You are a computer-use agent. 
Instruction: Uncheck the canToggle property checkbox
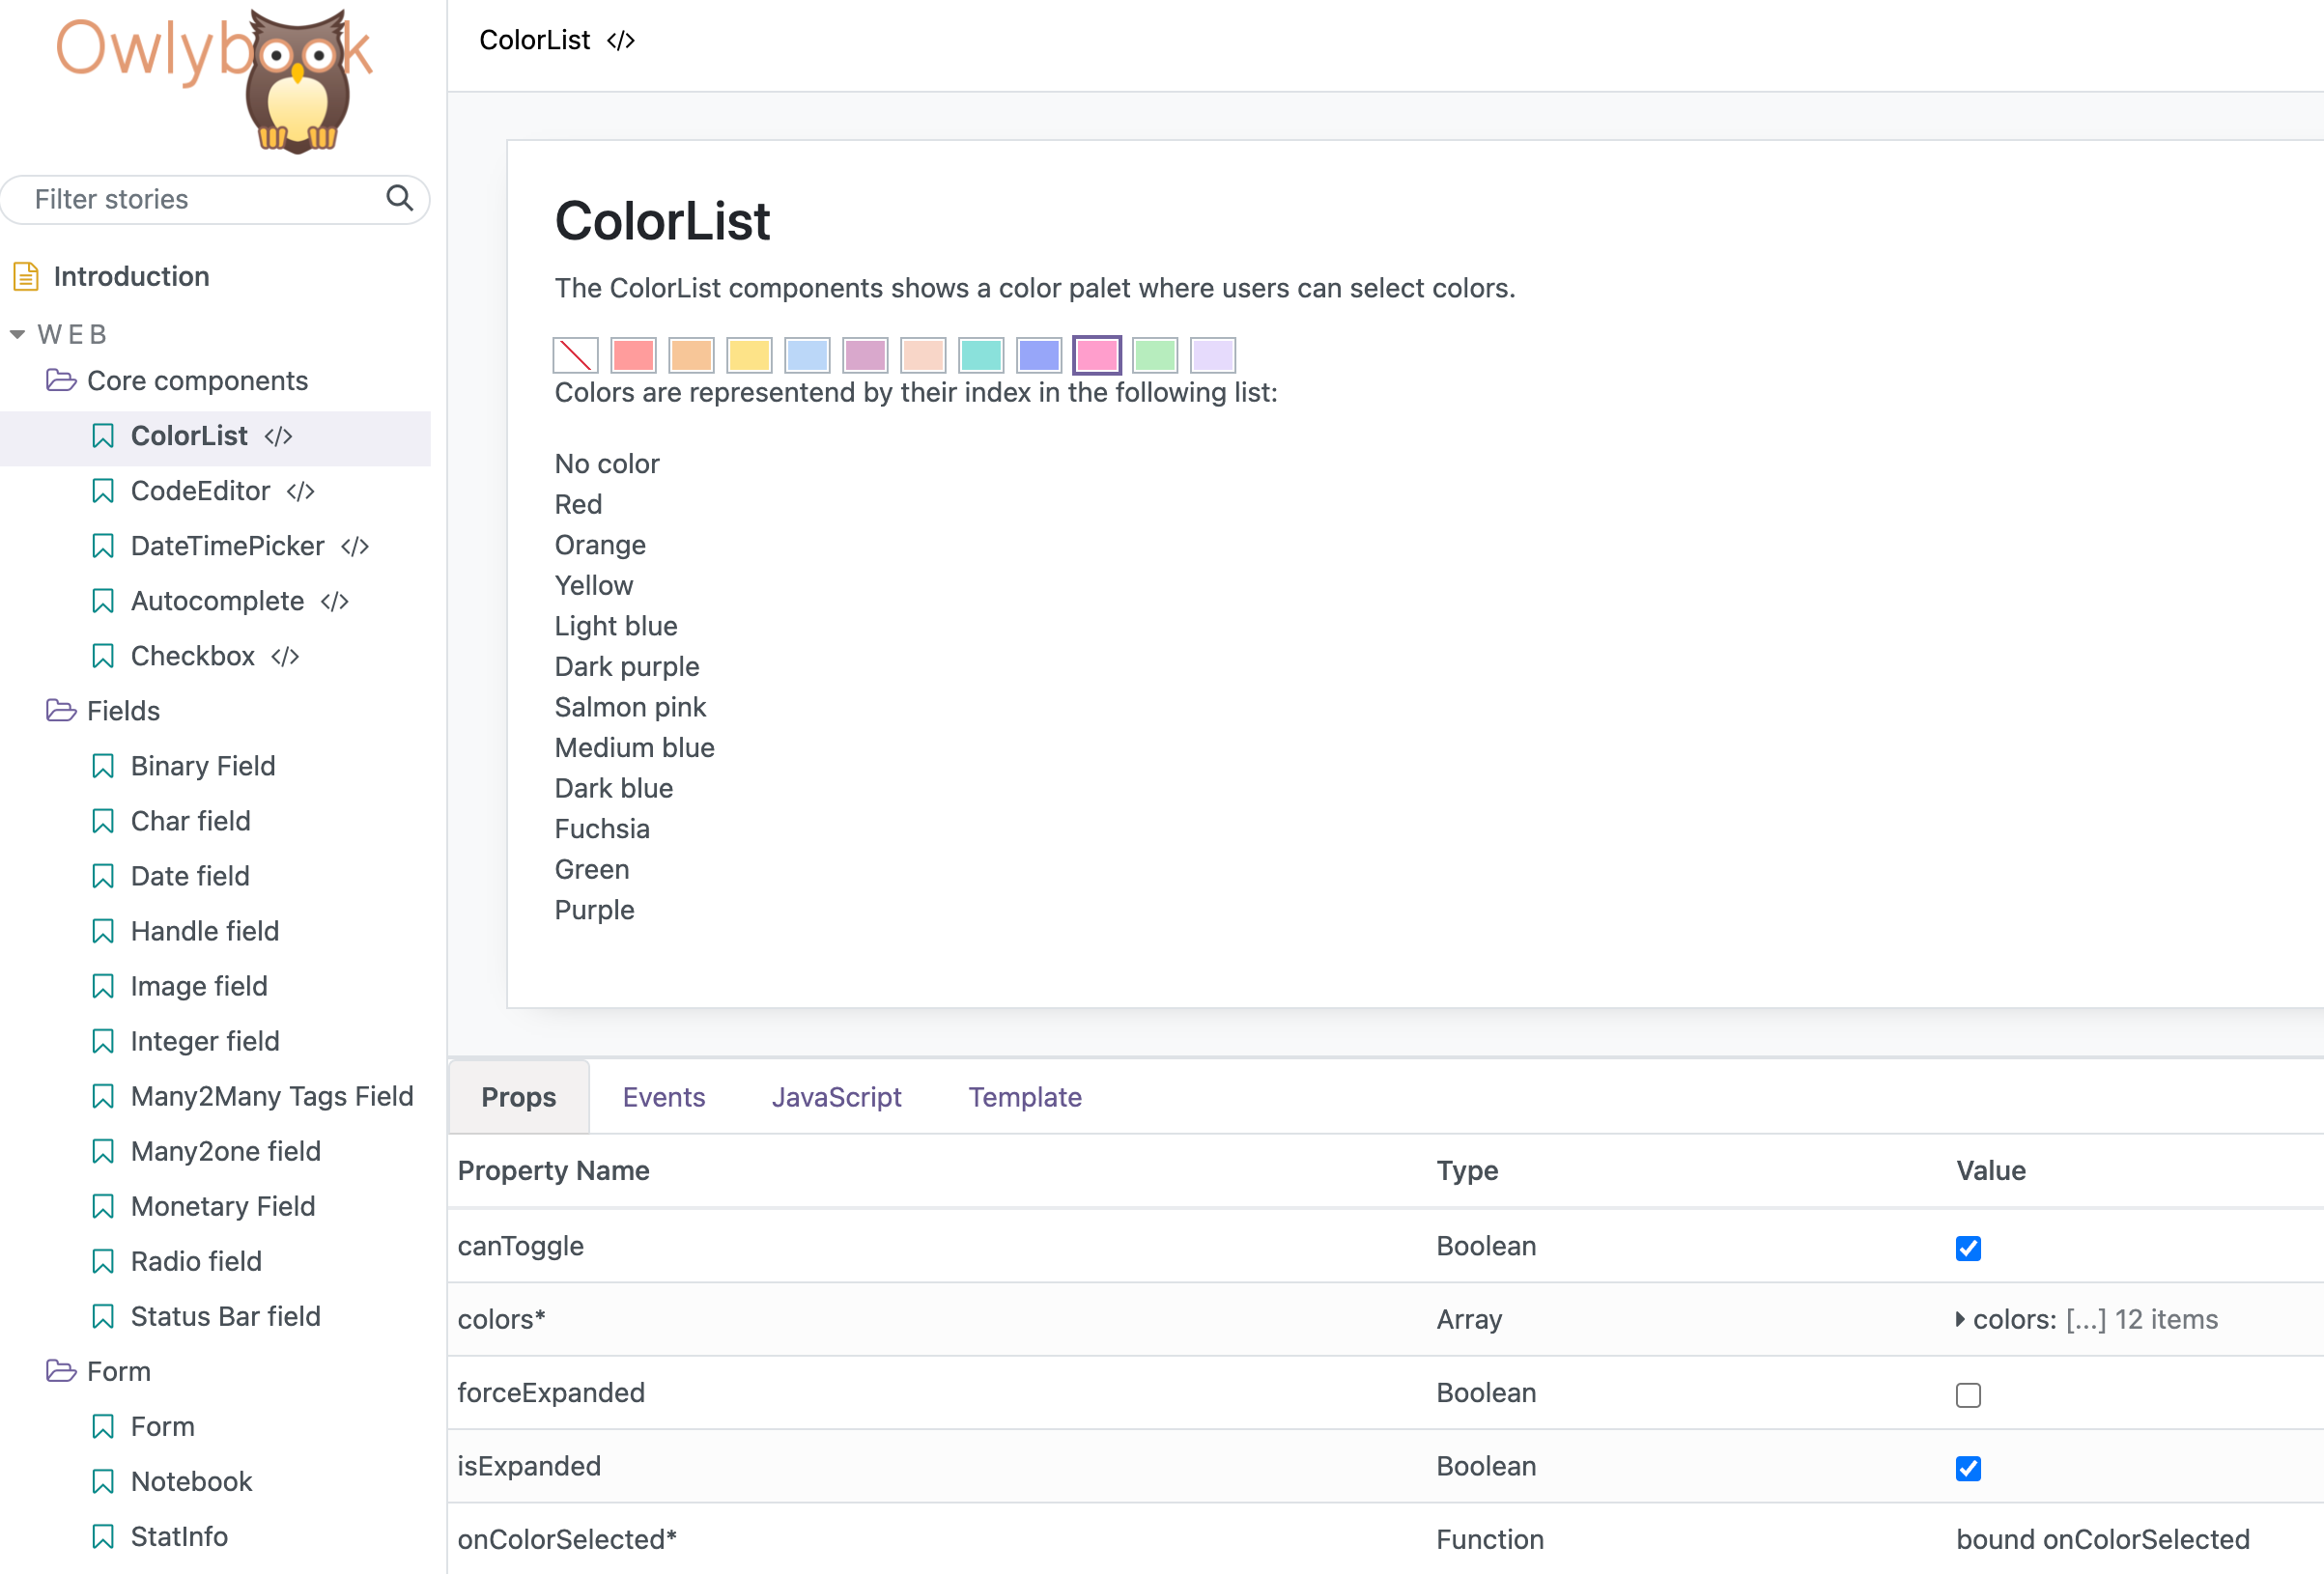1968,1248
